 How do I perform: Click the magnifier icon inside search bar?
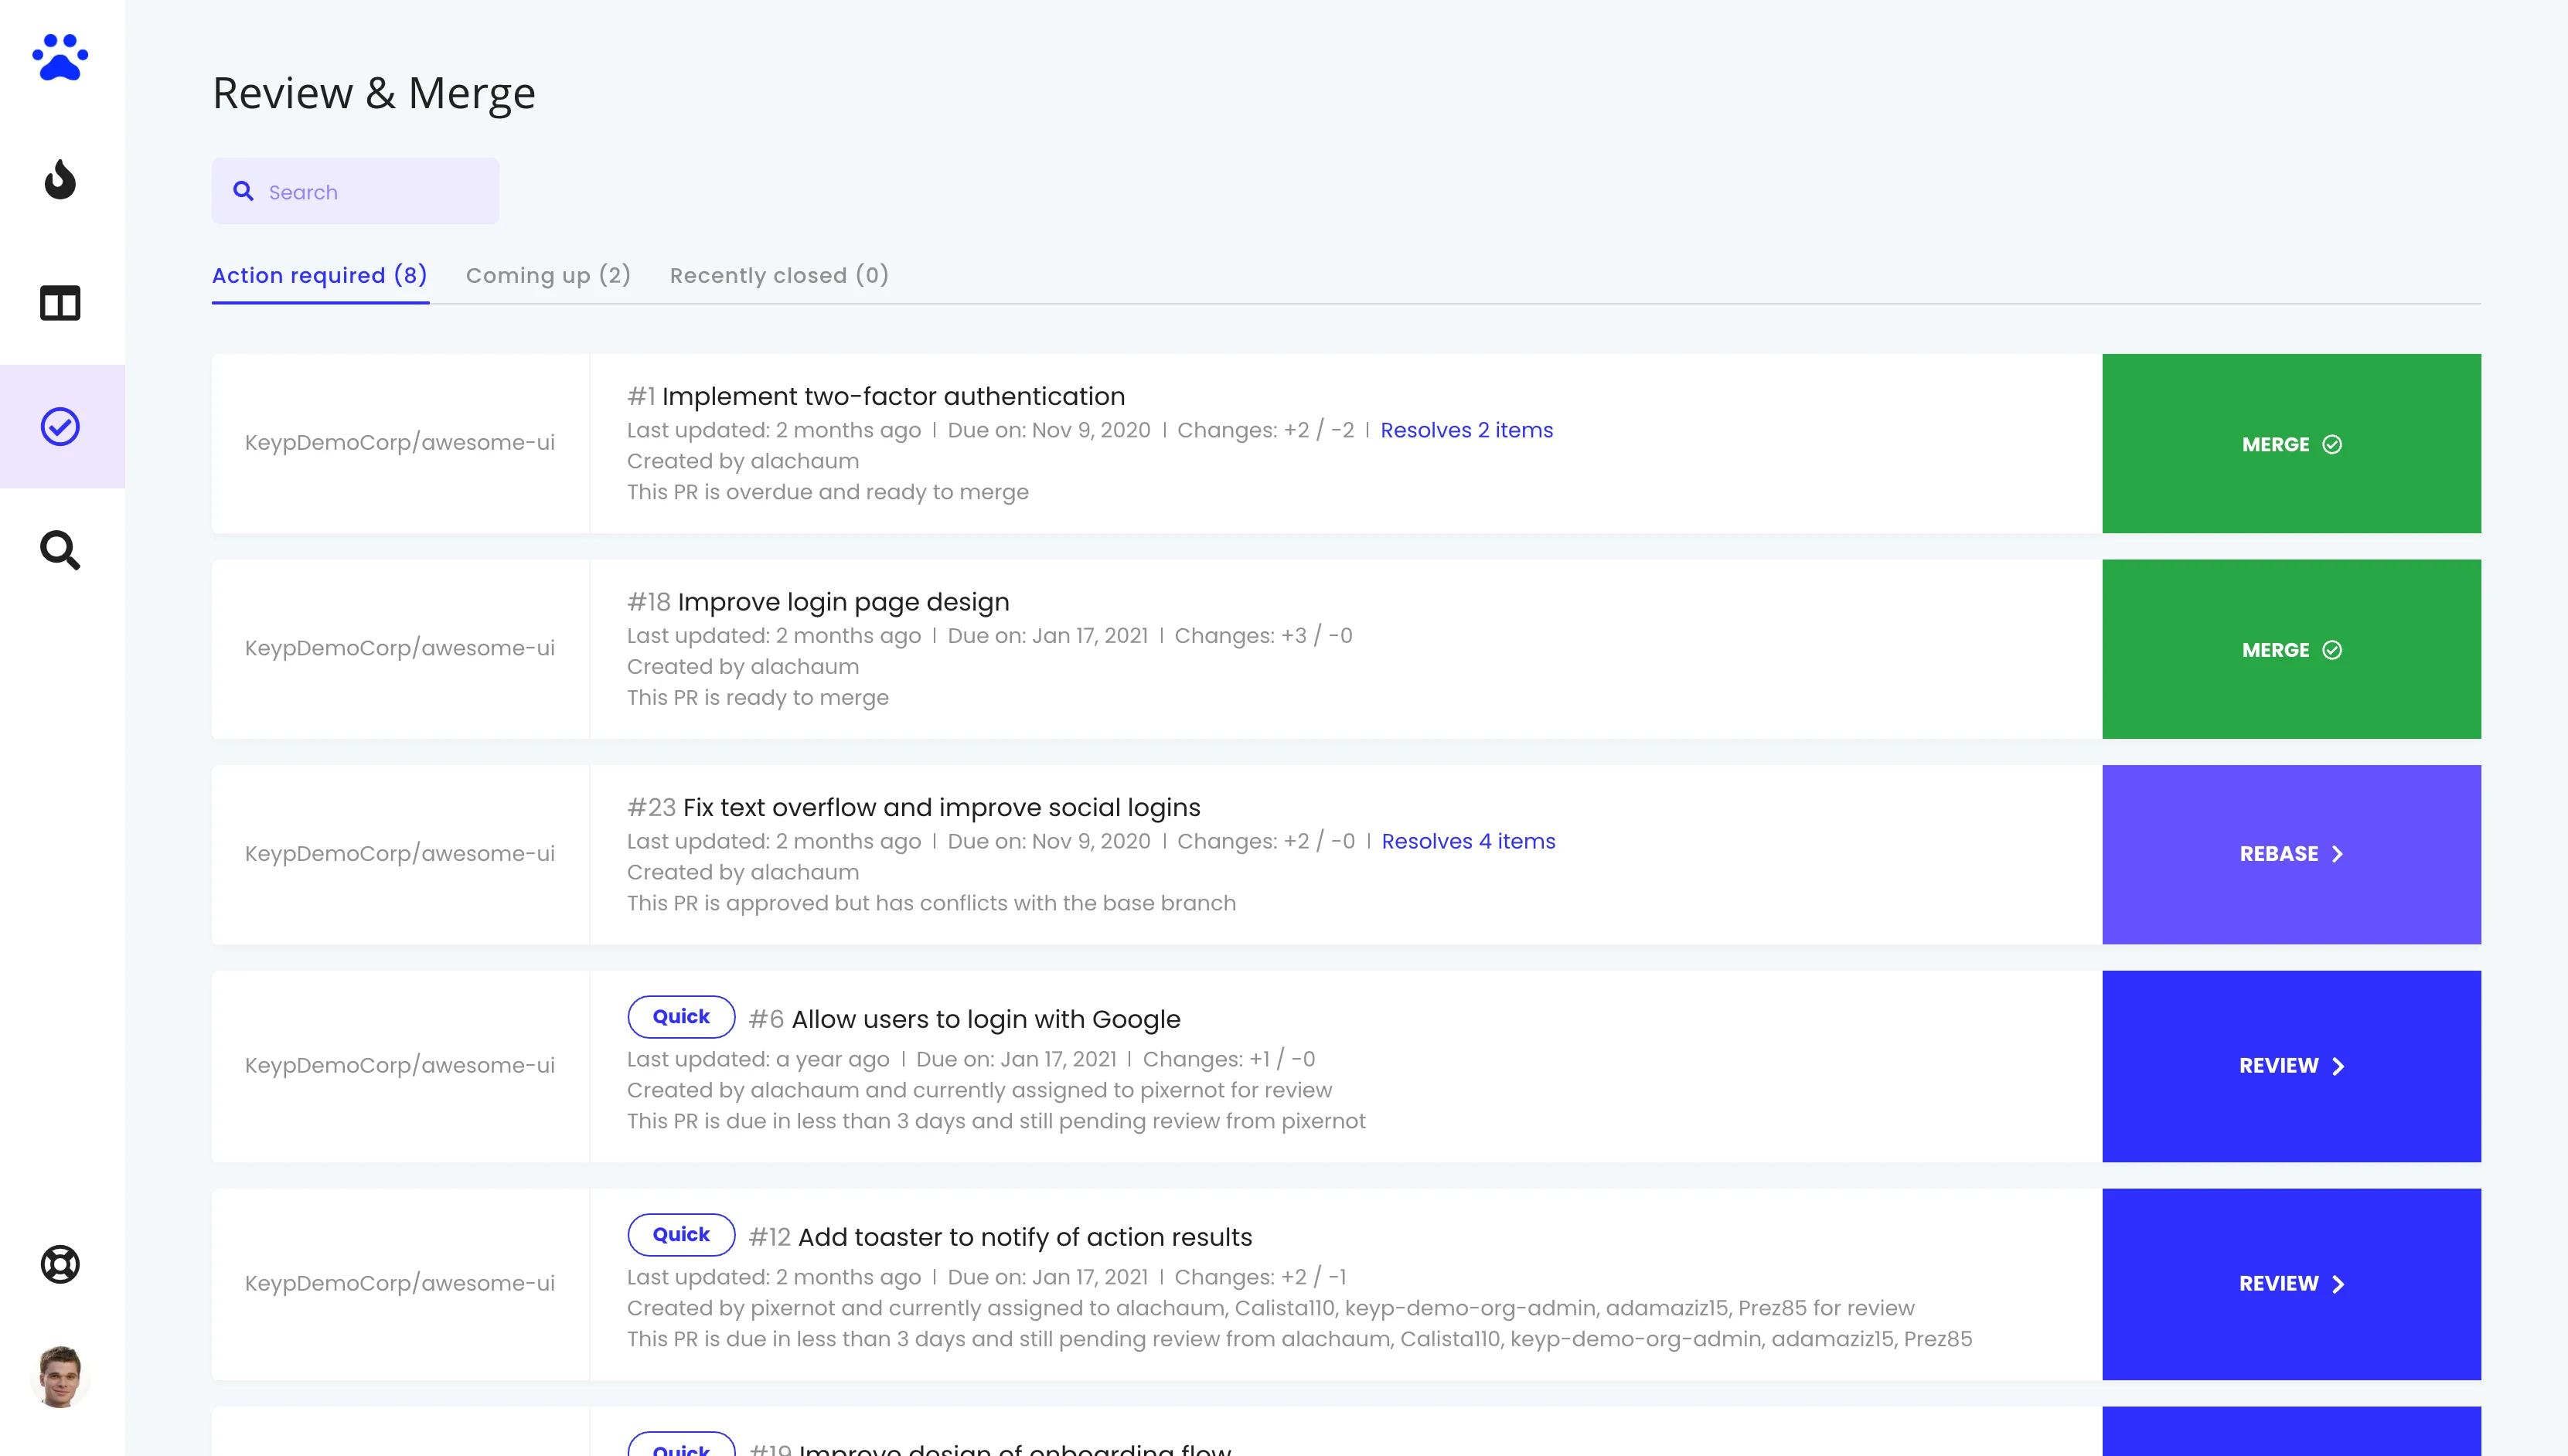(244, 190)
